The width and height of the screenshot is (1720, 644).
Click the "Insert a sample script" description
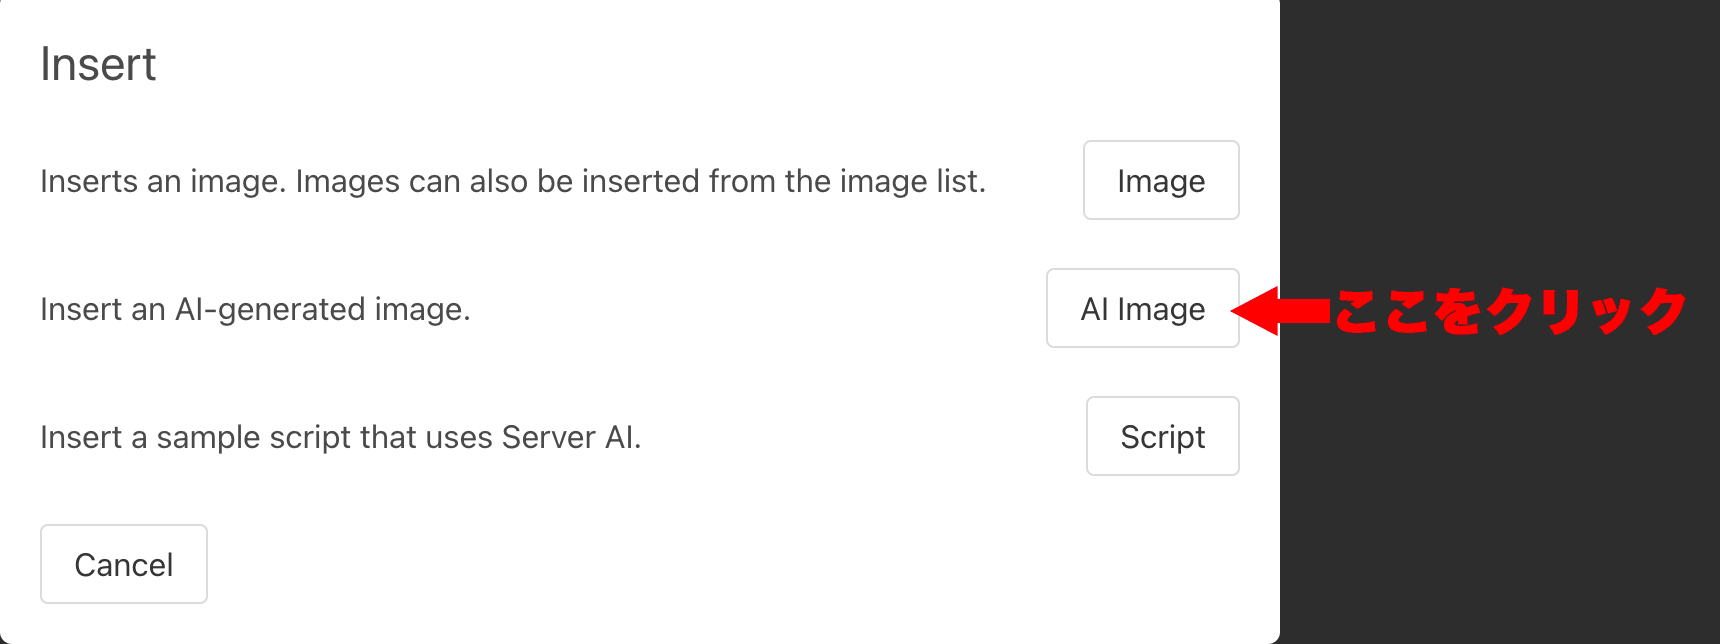pyautogui.click(x=340, y=437)
